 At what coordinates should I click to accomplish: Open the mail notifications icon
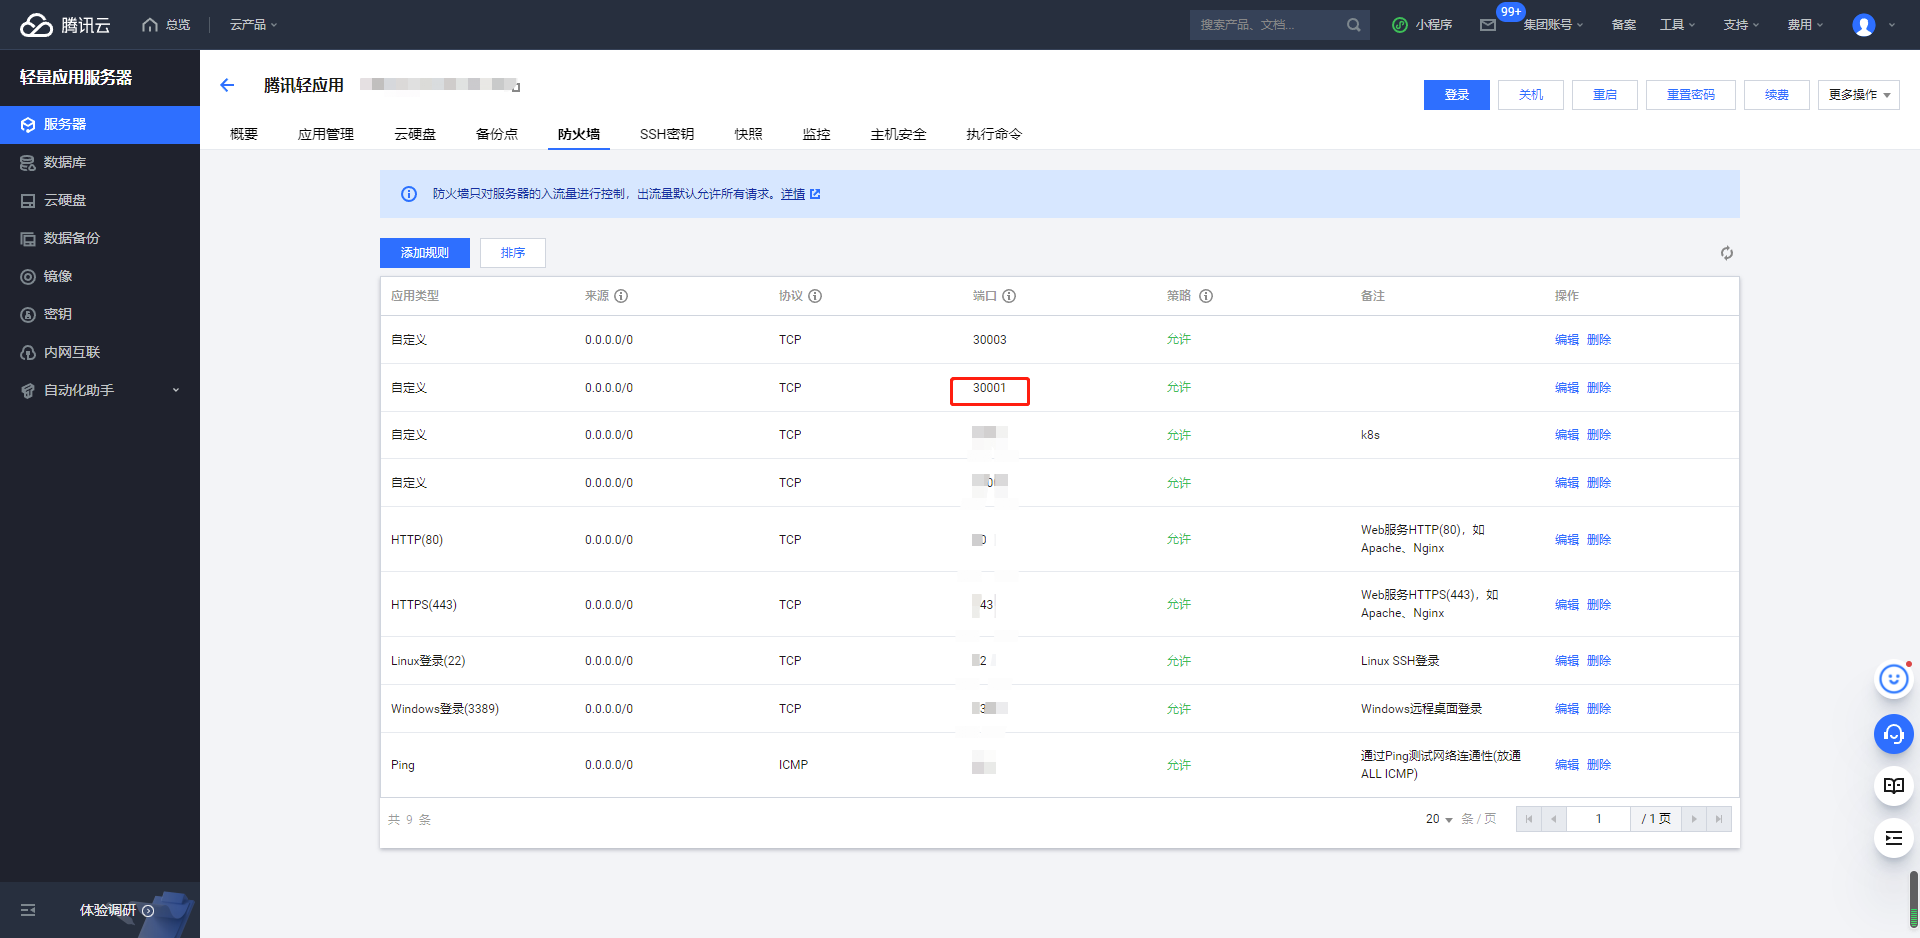(1488, 25)
